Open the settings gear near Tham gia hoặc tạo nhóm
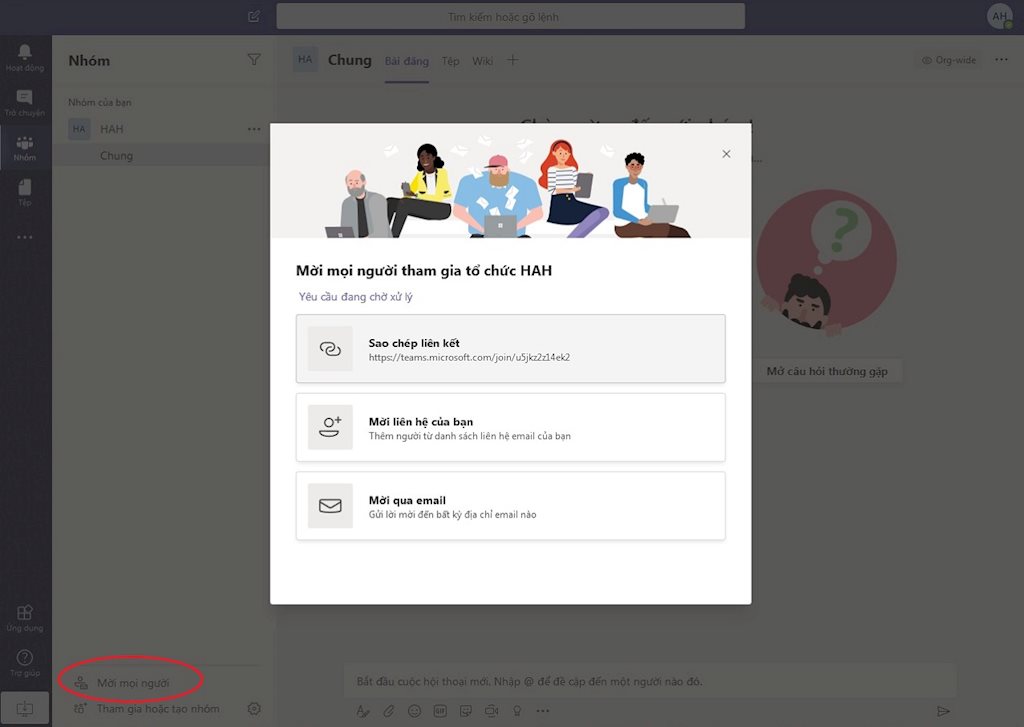Viewport: 1024px width, 727px height. coord(254,709)
